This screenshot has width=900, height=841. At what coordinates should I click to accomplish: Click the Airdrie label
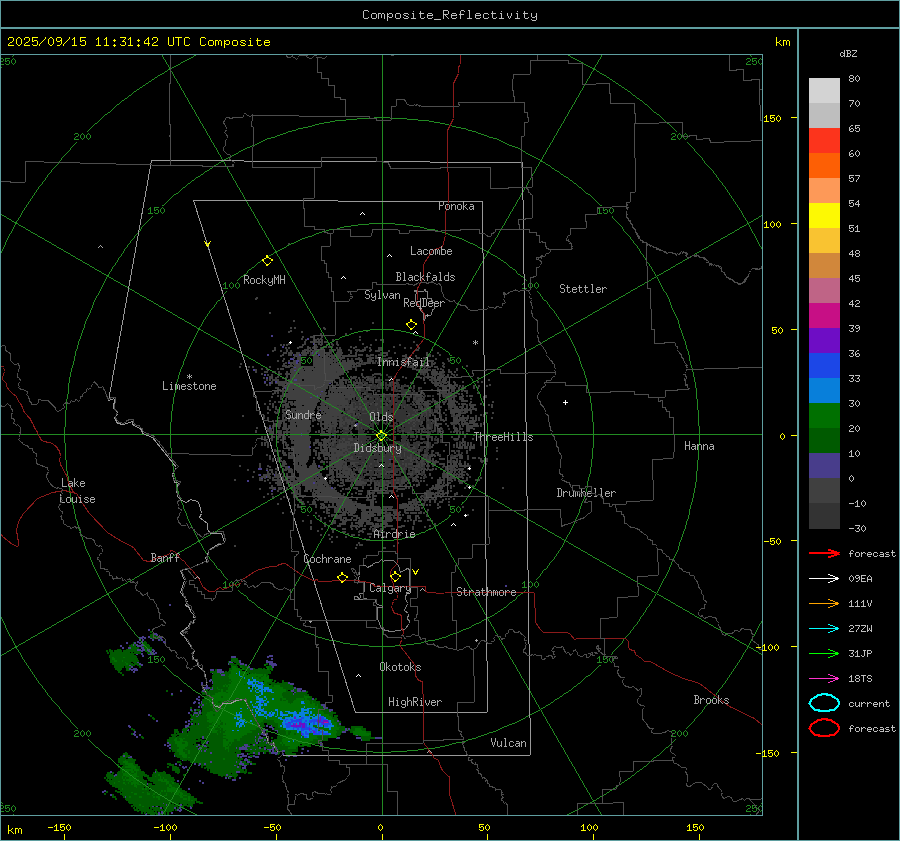point(394,534)
